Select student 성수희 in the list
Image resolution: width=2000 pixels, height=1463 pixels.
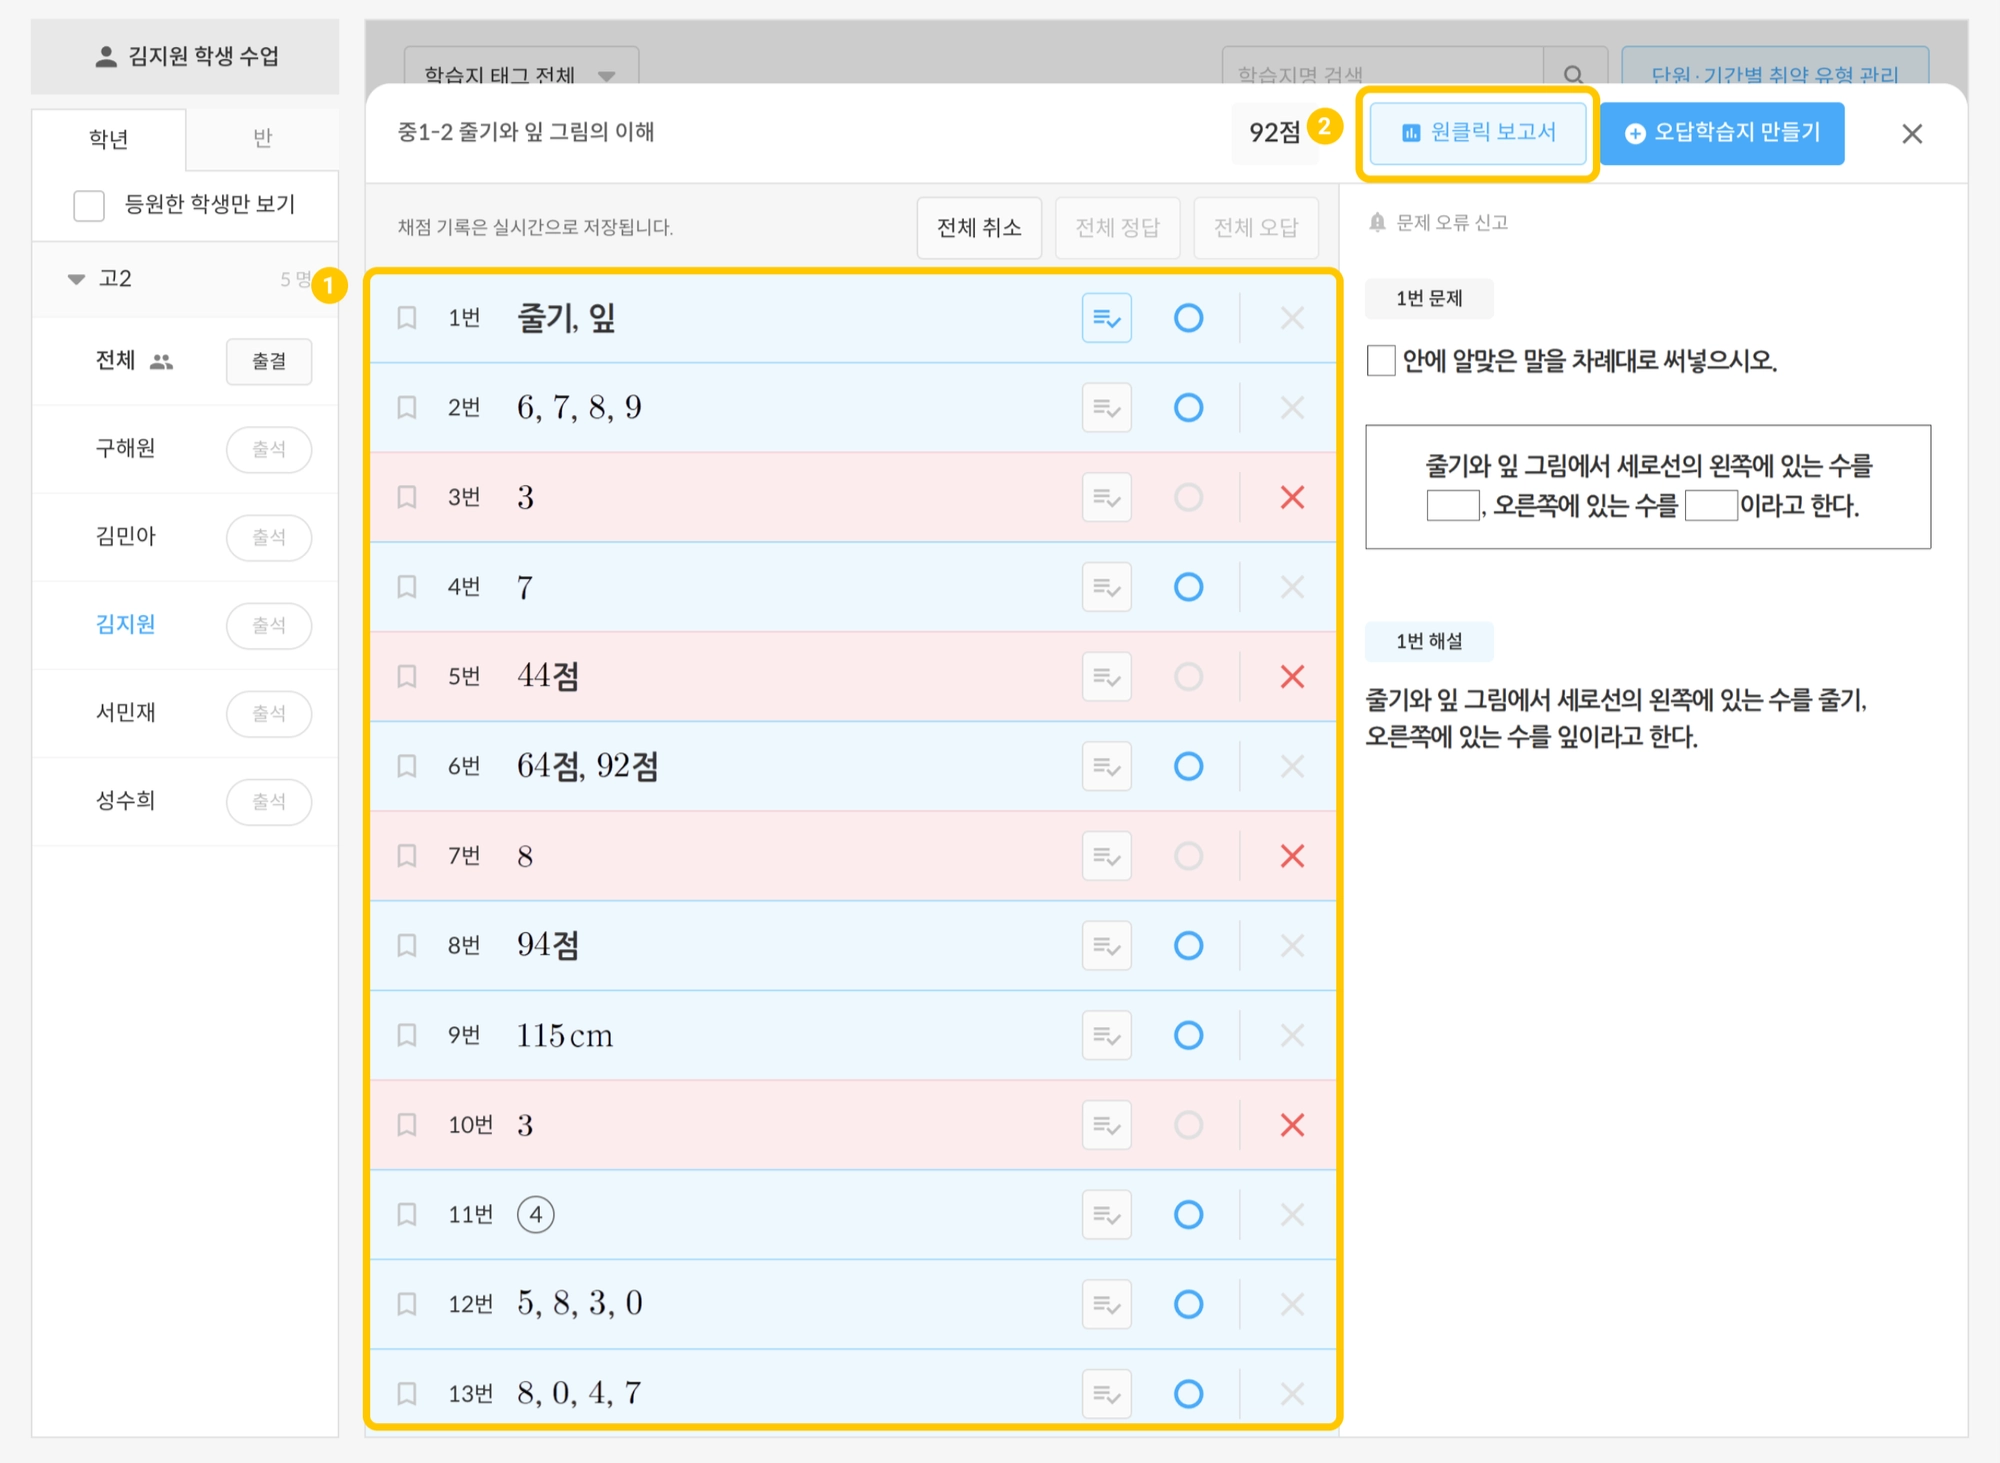tap(126, 800)
